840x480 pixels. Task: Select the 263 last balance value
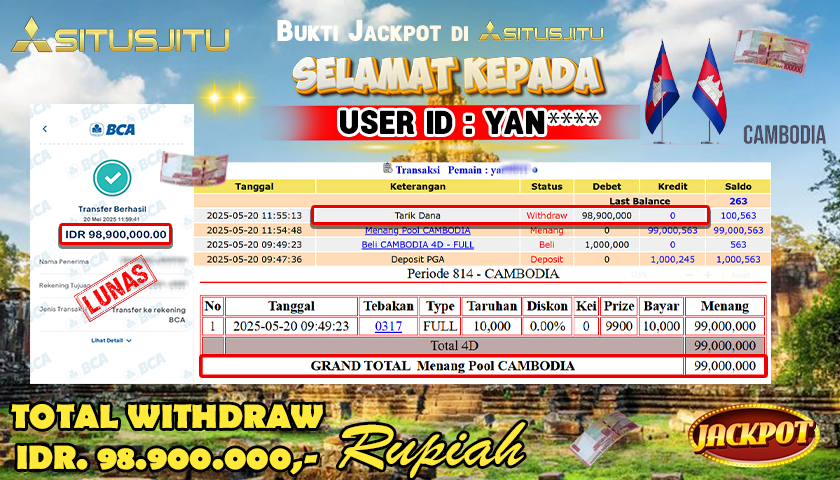coord(738,201)
